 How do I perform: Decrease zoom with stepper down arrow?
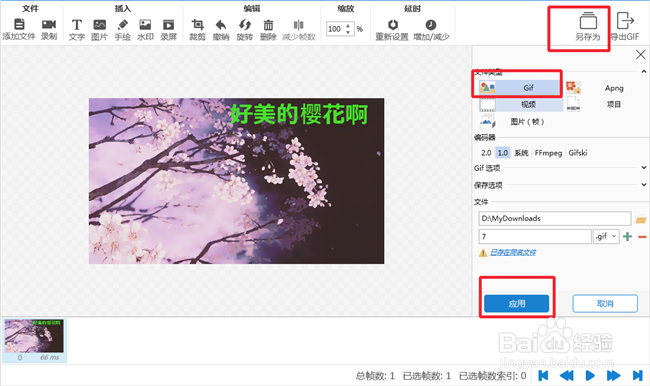point(348,32)
